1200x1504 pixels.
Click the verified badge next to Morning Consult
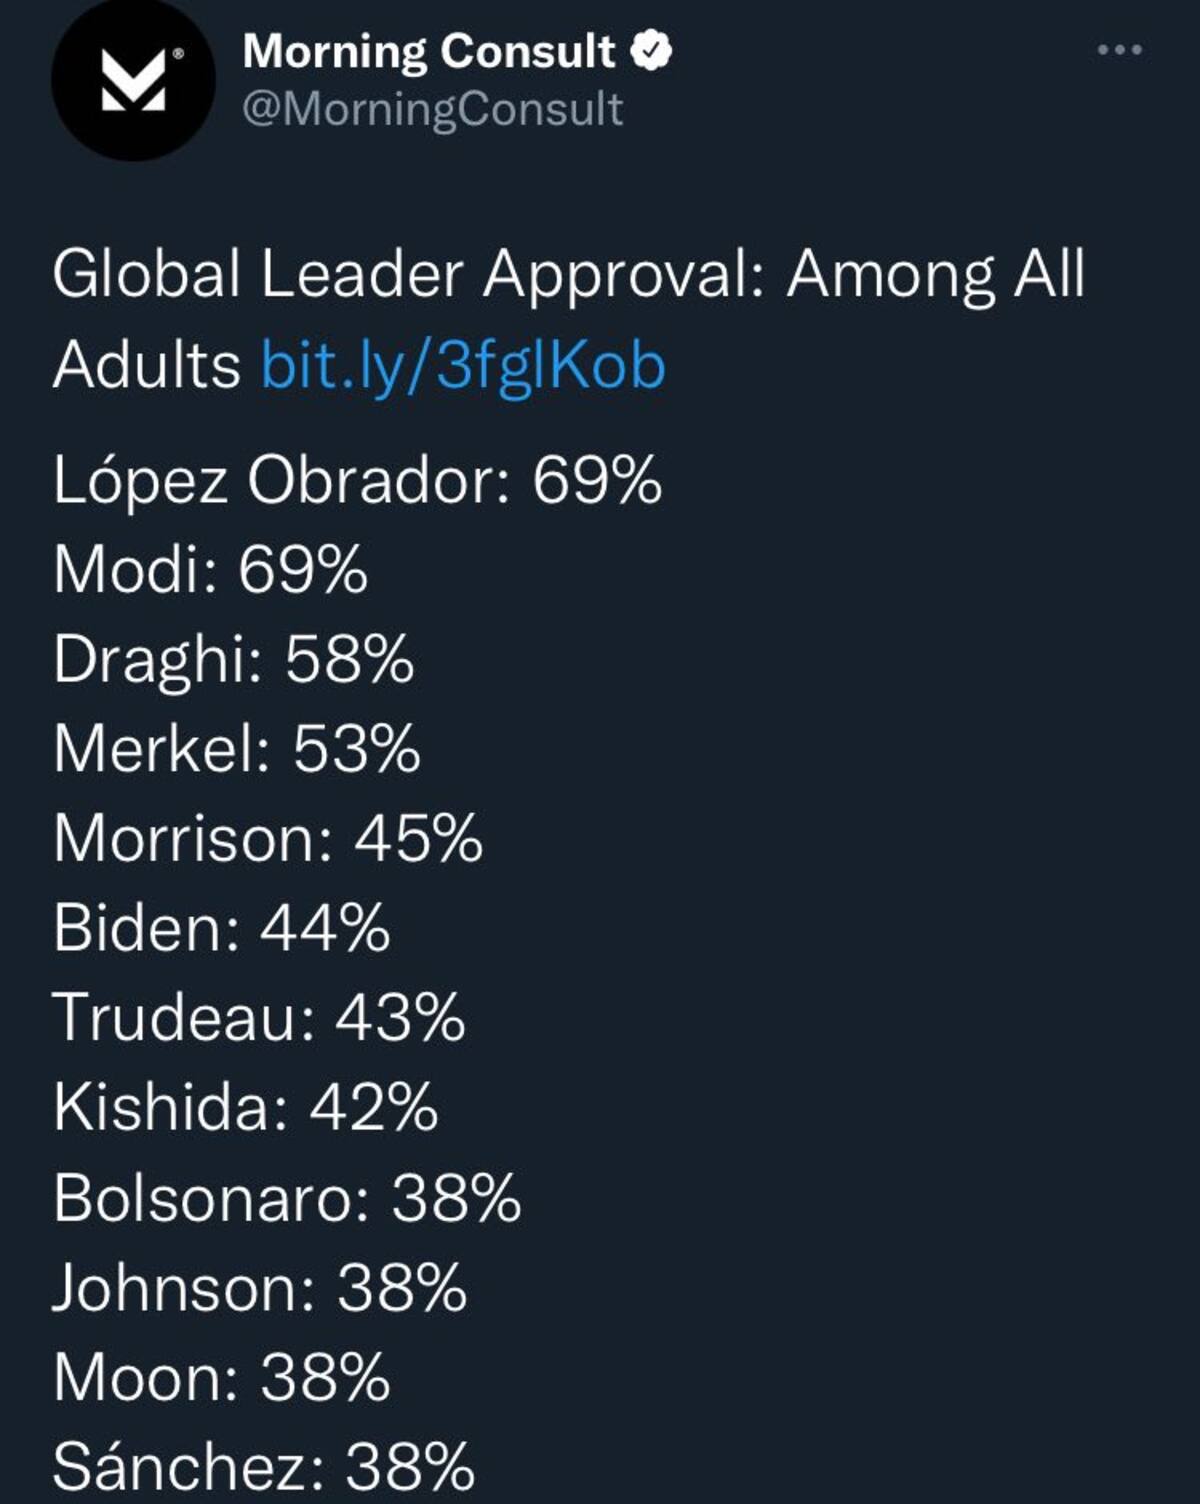[x=651, y=51]
